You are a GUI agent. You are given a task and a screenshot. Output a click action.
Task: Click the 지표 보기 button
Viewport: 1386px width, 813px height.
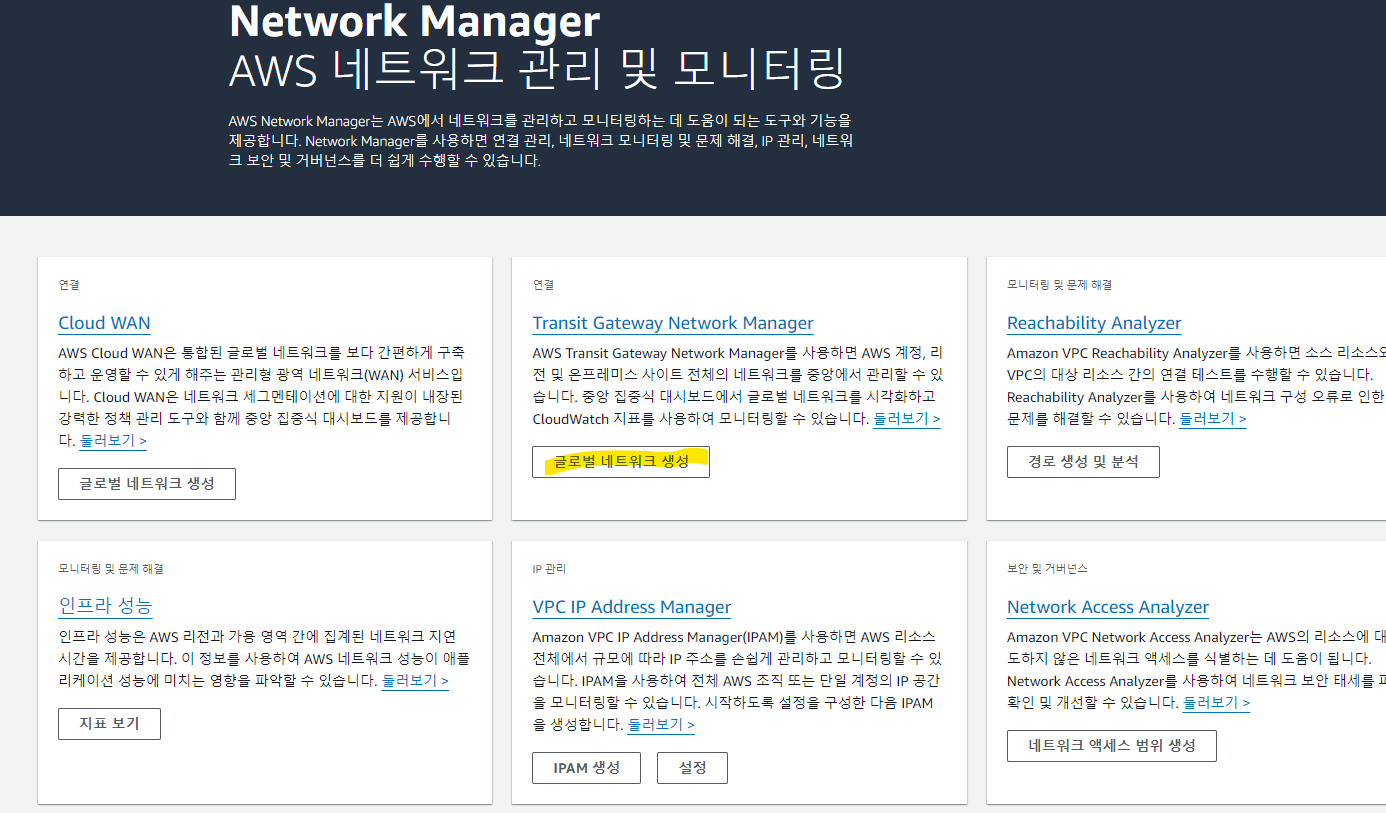pyautogui.click(x=109, y=723)
